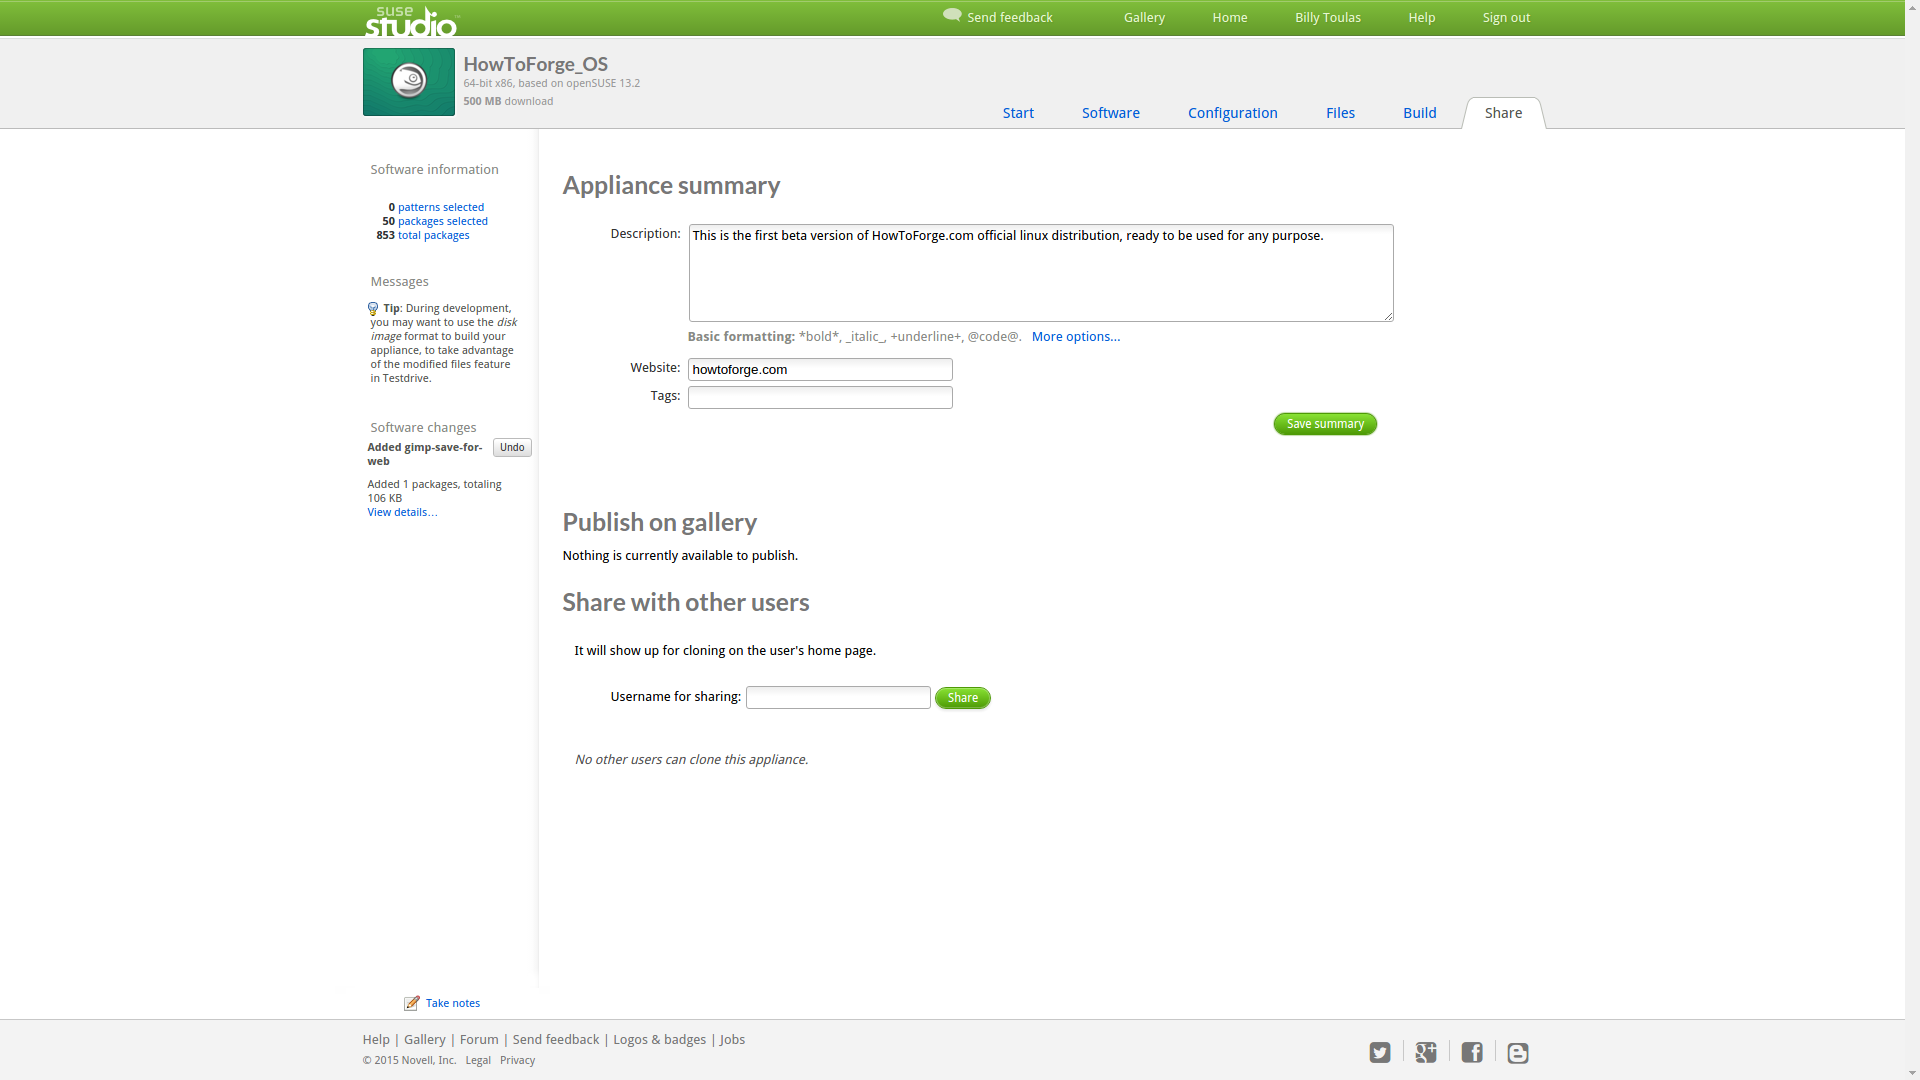
Task: Open footer Send feedback link
Action: tap(556, 1040)
